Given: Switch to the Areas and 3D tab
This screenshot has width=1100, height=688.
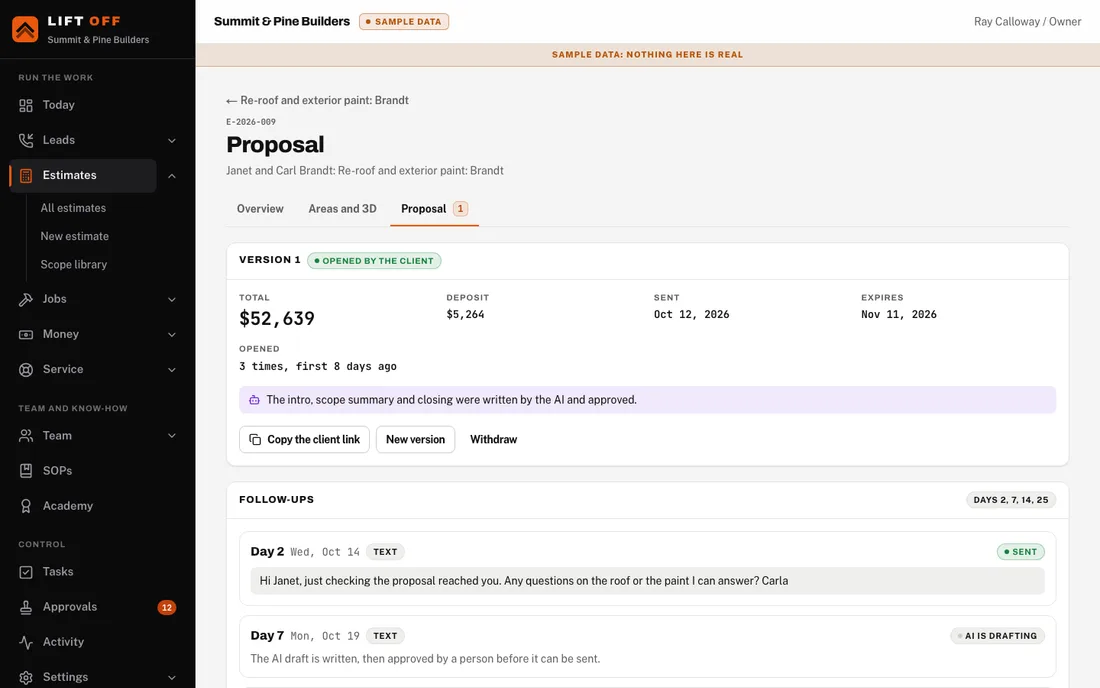Looking at the screenshot, I should tap(342, 209).
